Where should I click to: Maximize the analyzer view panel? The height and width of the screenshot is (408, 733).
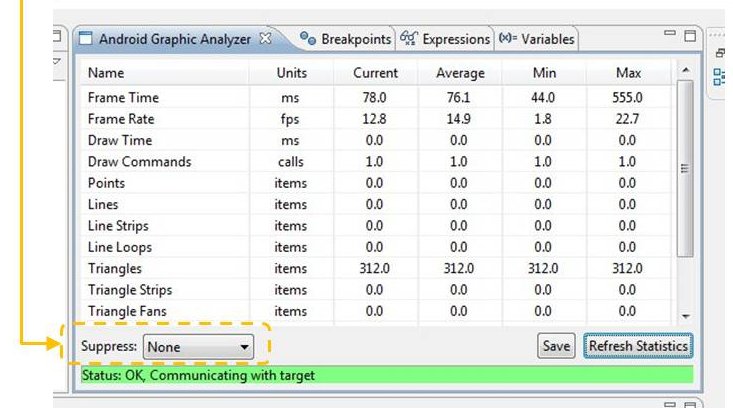coord(690,36)
